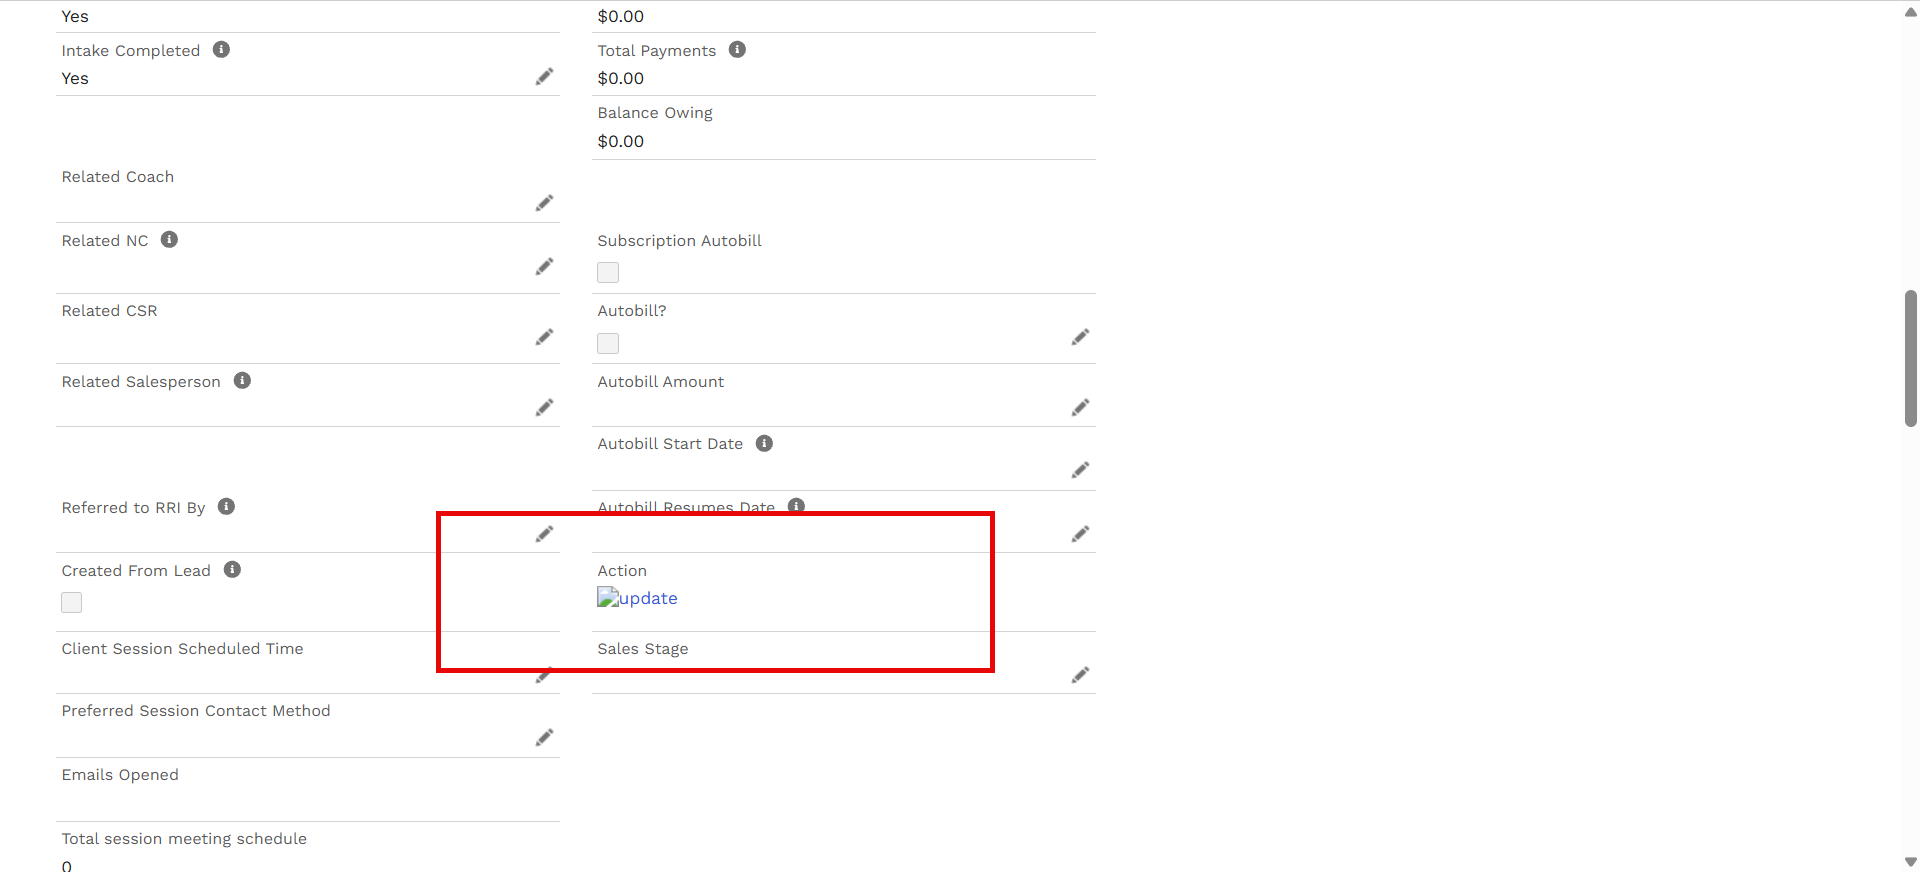The height and width of the screenshot is (872, 1920).
Task: Check the Autobill? checkbox
Action: pos(608,343)
